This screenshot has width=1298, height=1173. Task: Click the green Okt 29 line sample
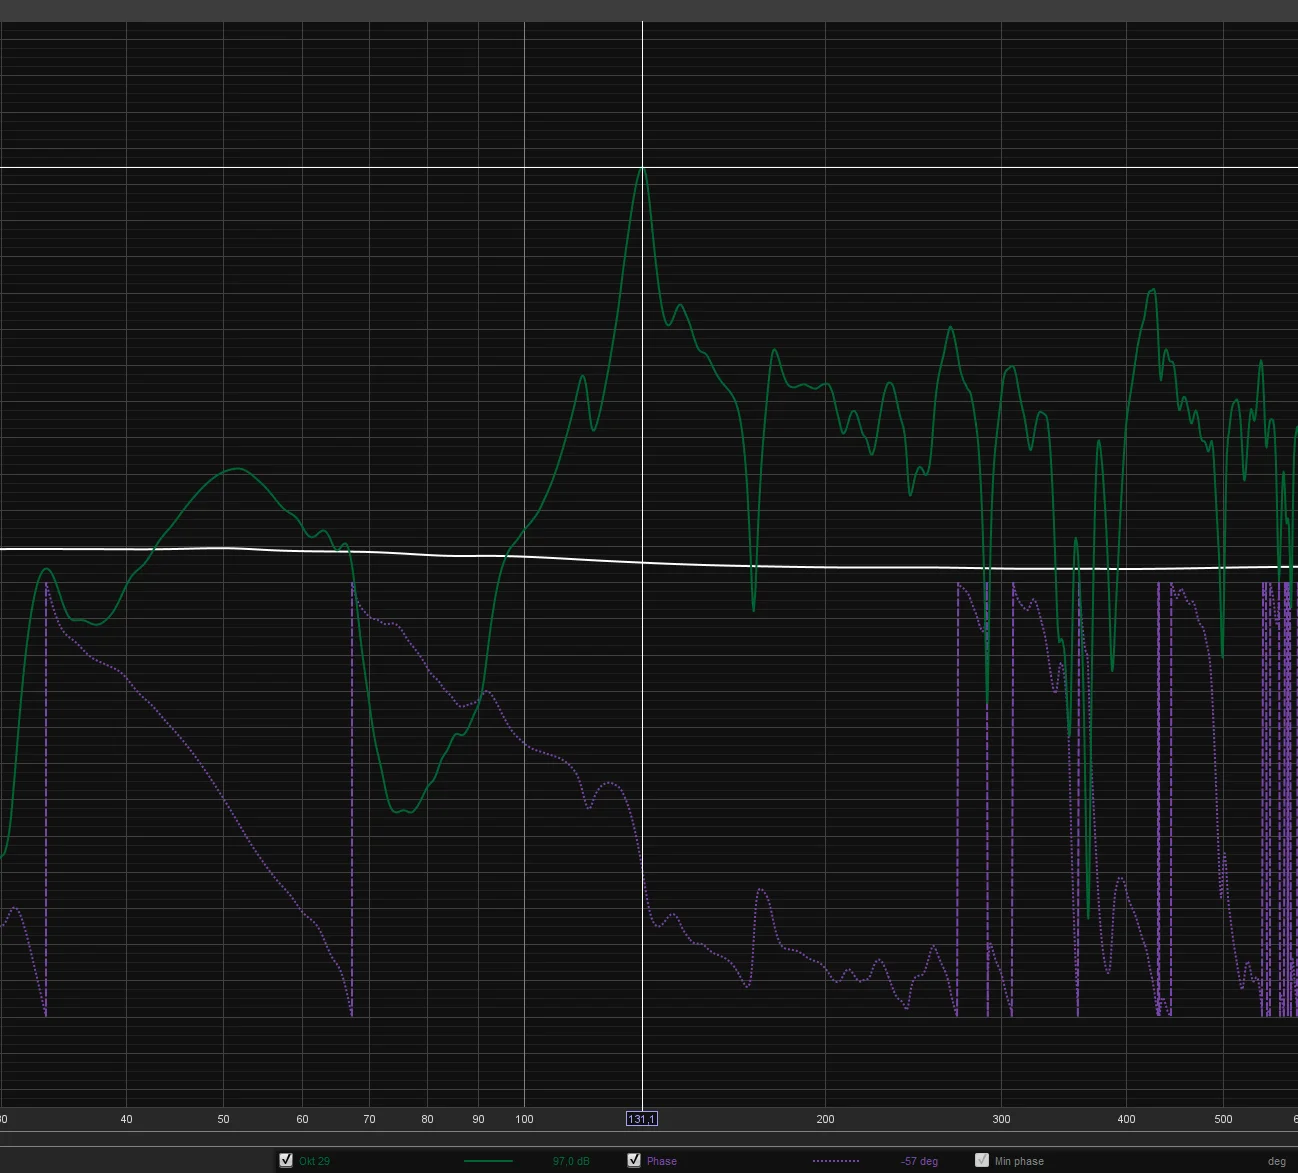click(488, 1161)
